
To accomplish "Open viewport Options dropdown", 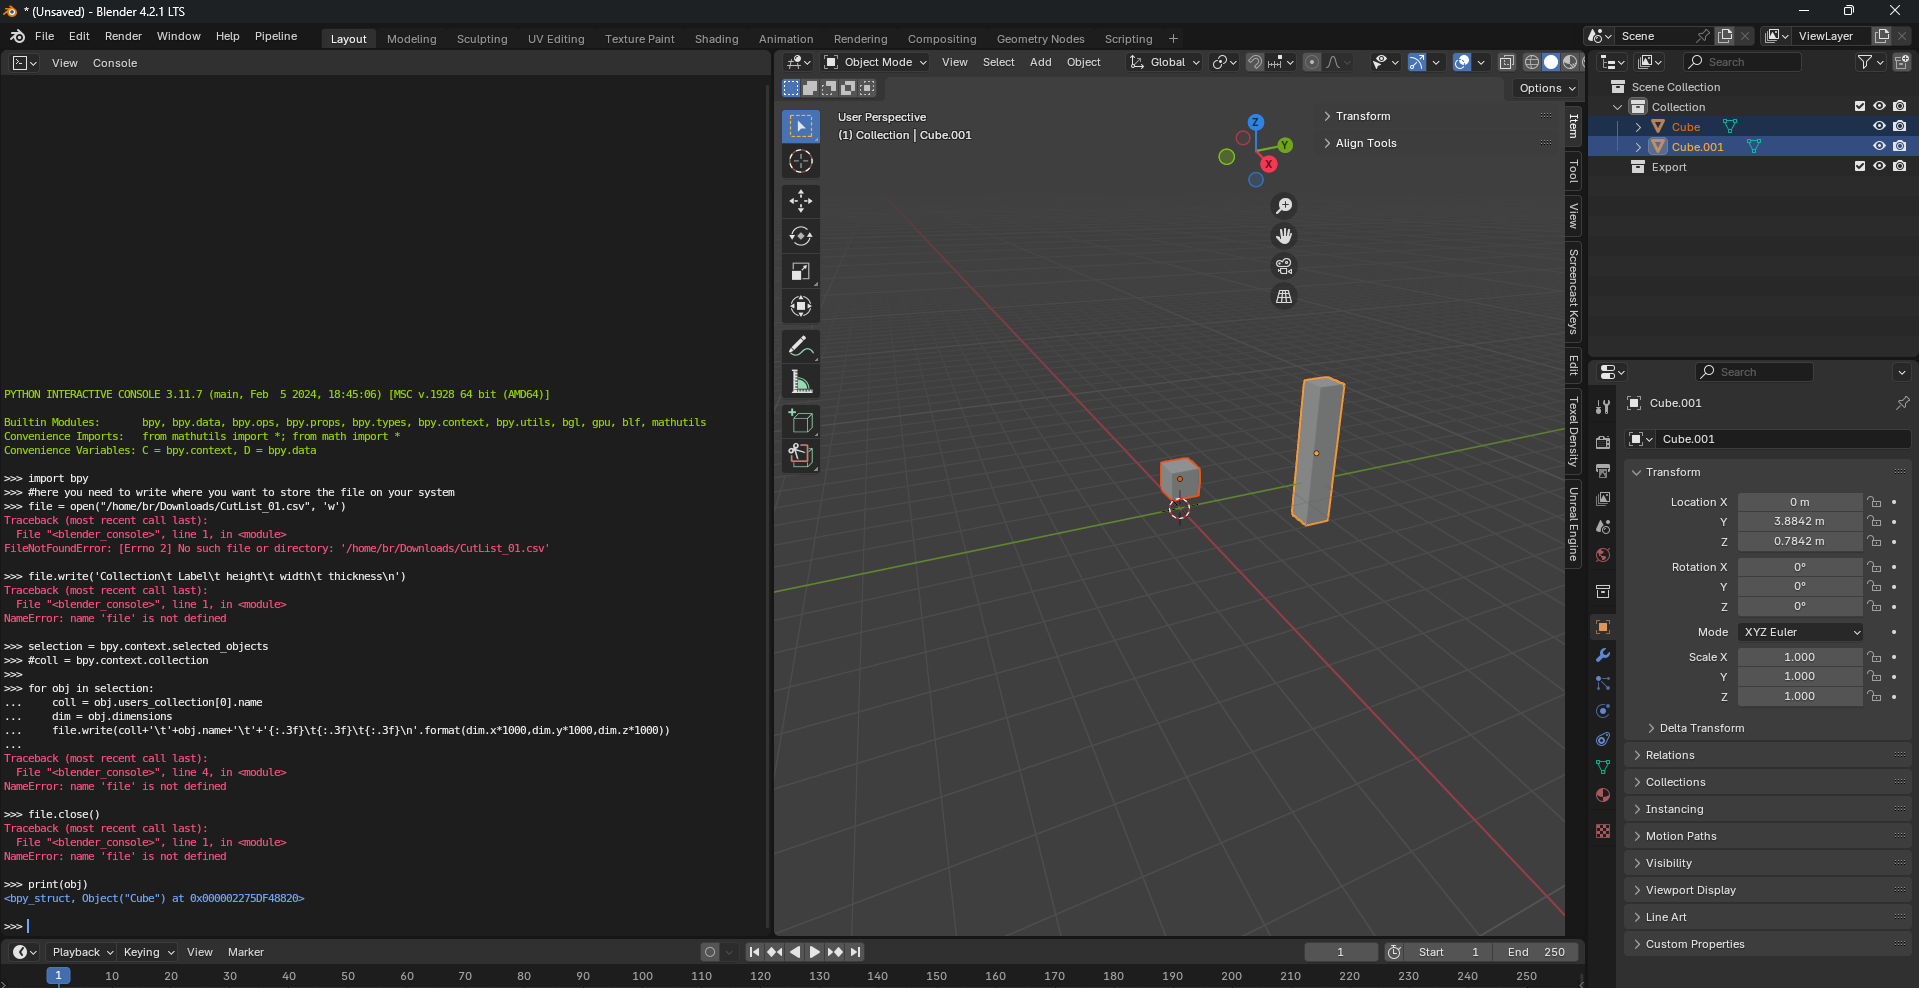I will (1546, 88).
